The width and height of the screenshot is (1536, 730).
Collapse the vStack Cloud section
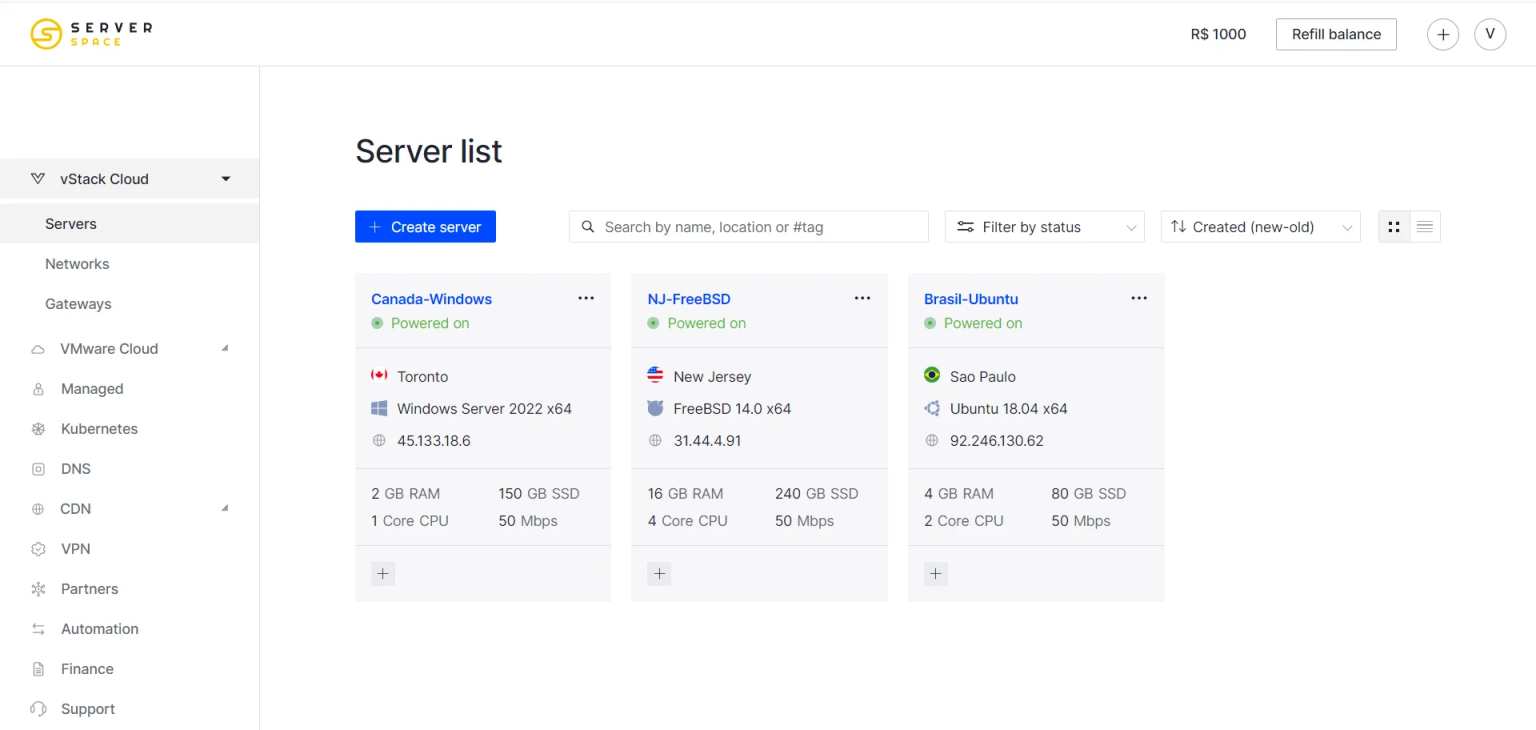pyautogui.click(x=225, y=178)
